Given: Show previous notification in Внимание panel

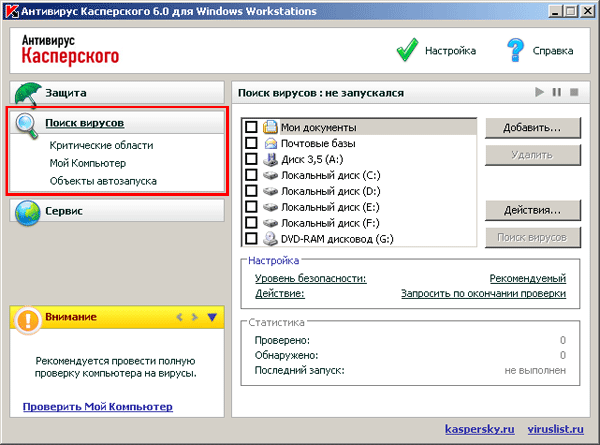Looking at the screenshot, I should tap(179, 317).
